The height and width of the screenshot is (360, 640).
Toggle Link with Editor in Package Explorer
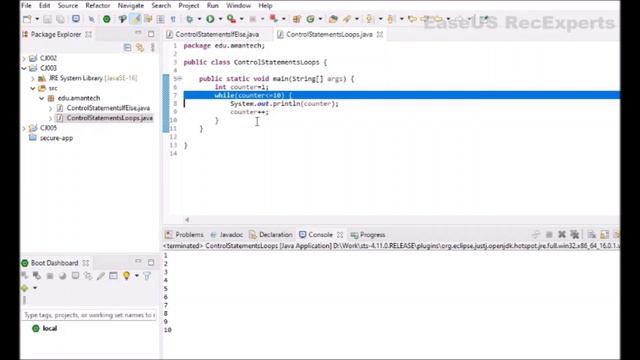[140, 48]
